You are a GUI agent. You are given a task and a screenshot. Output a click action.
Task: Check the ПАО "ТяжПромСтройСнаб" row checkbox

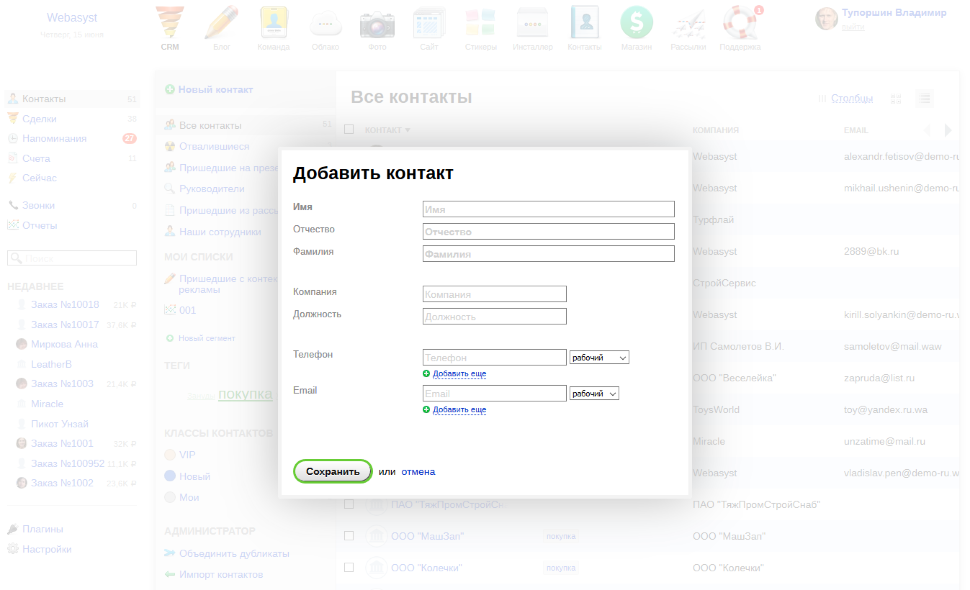click(349, 505)
